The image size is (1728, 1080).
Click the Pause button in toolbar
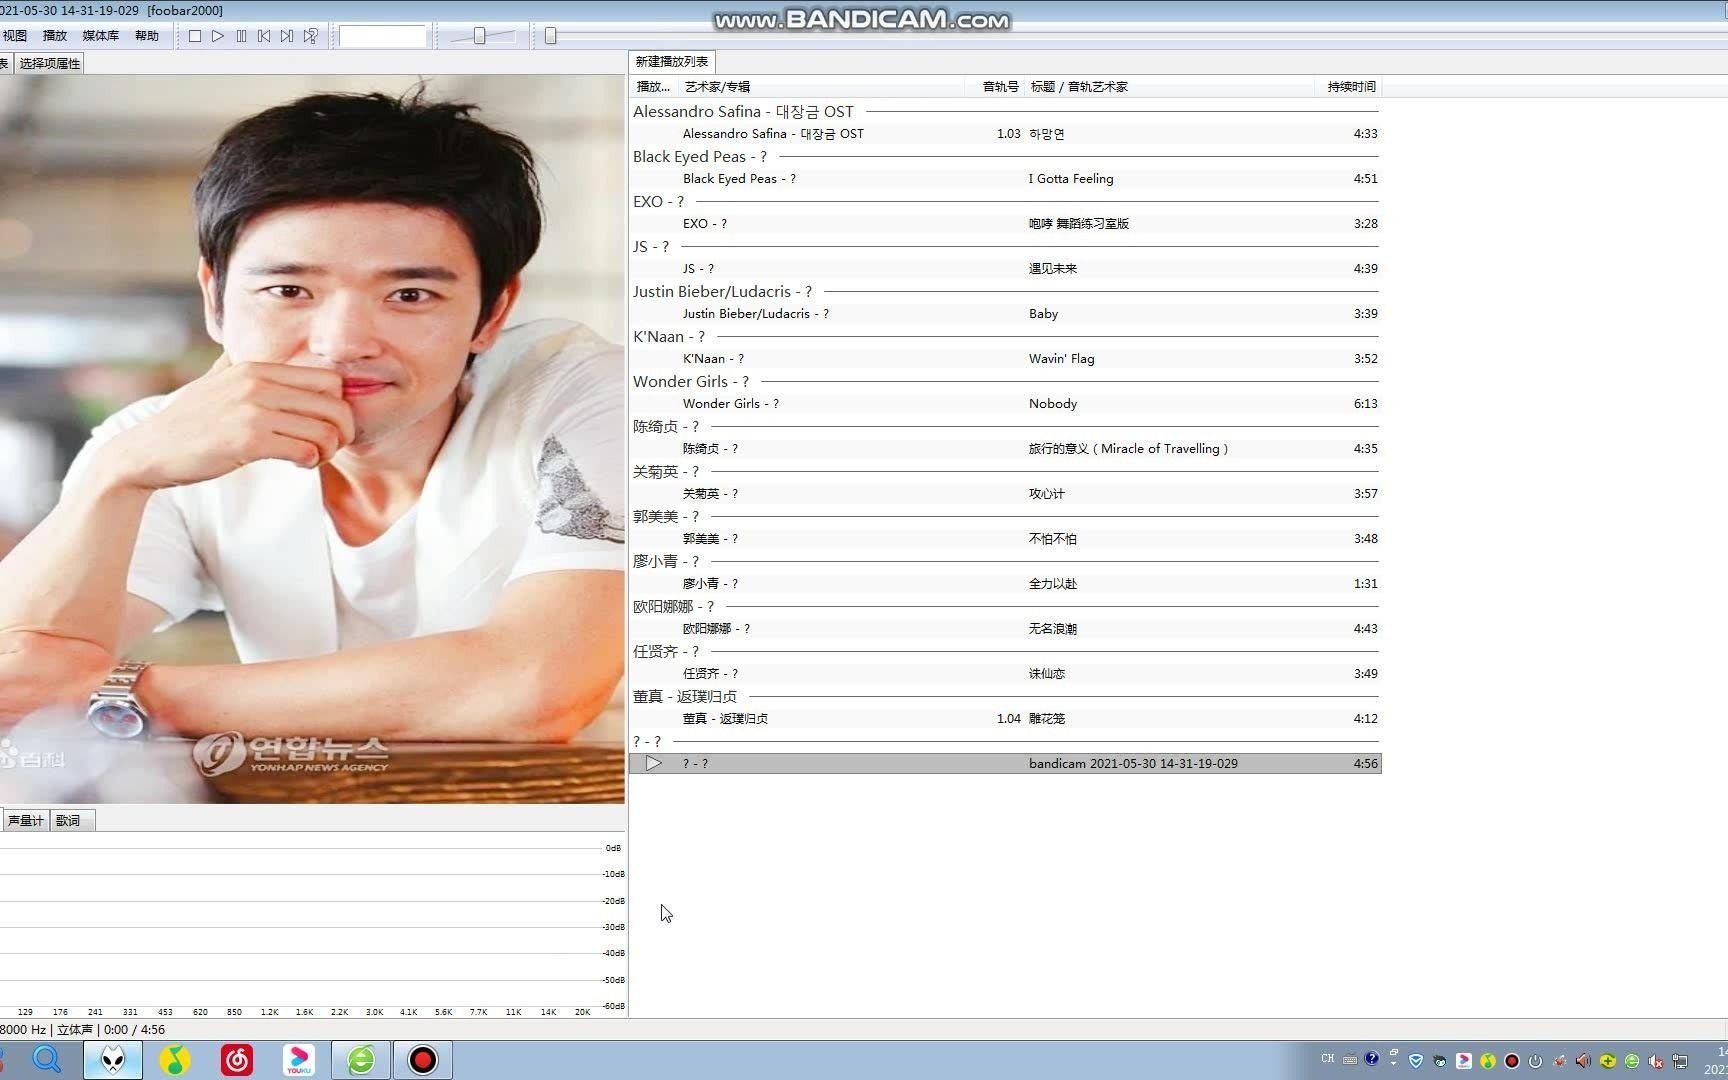[x=241, y=36]
